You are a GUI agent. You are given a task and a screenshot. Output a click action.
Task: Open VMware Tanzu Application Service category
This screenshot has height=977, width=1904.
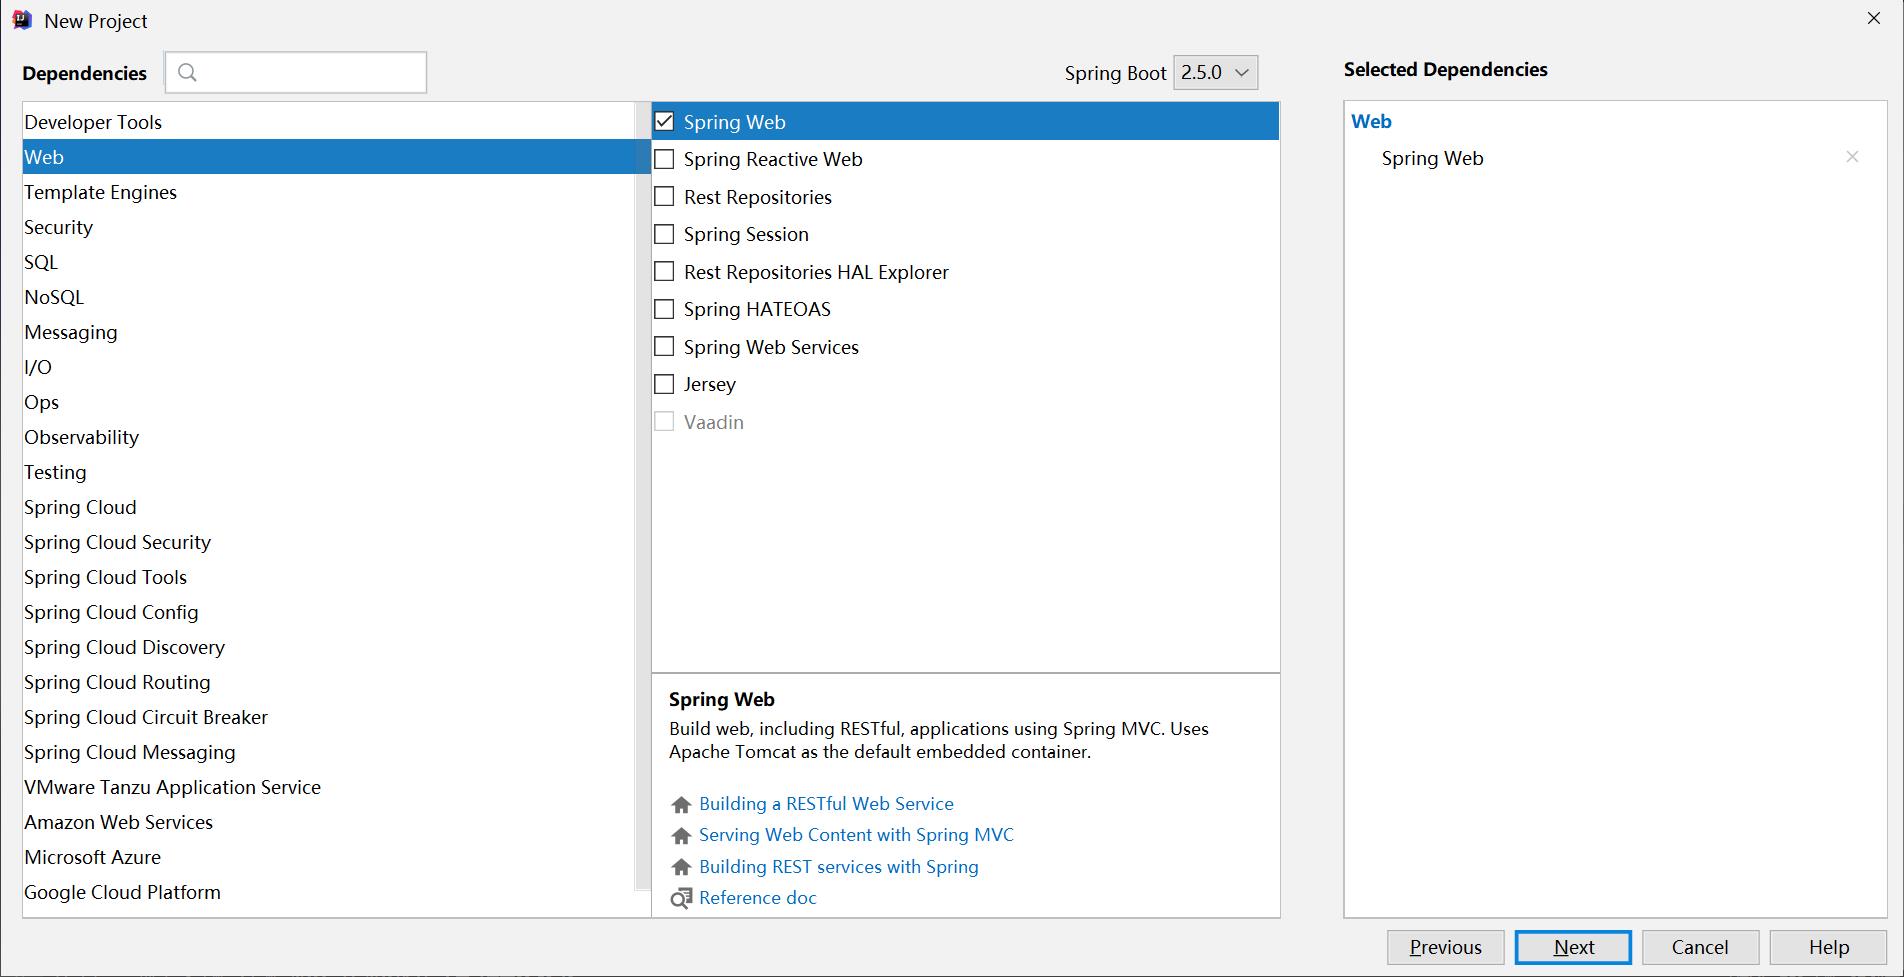pos(329,787)
